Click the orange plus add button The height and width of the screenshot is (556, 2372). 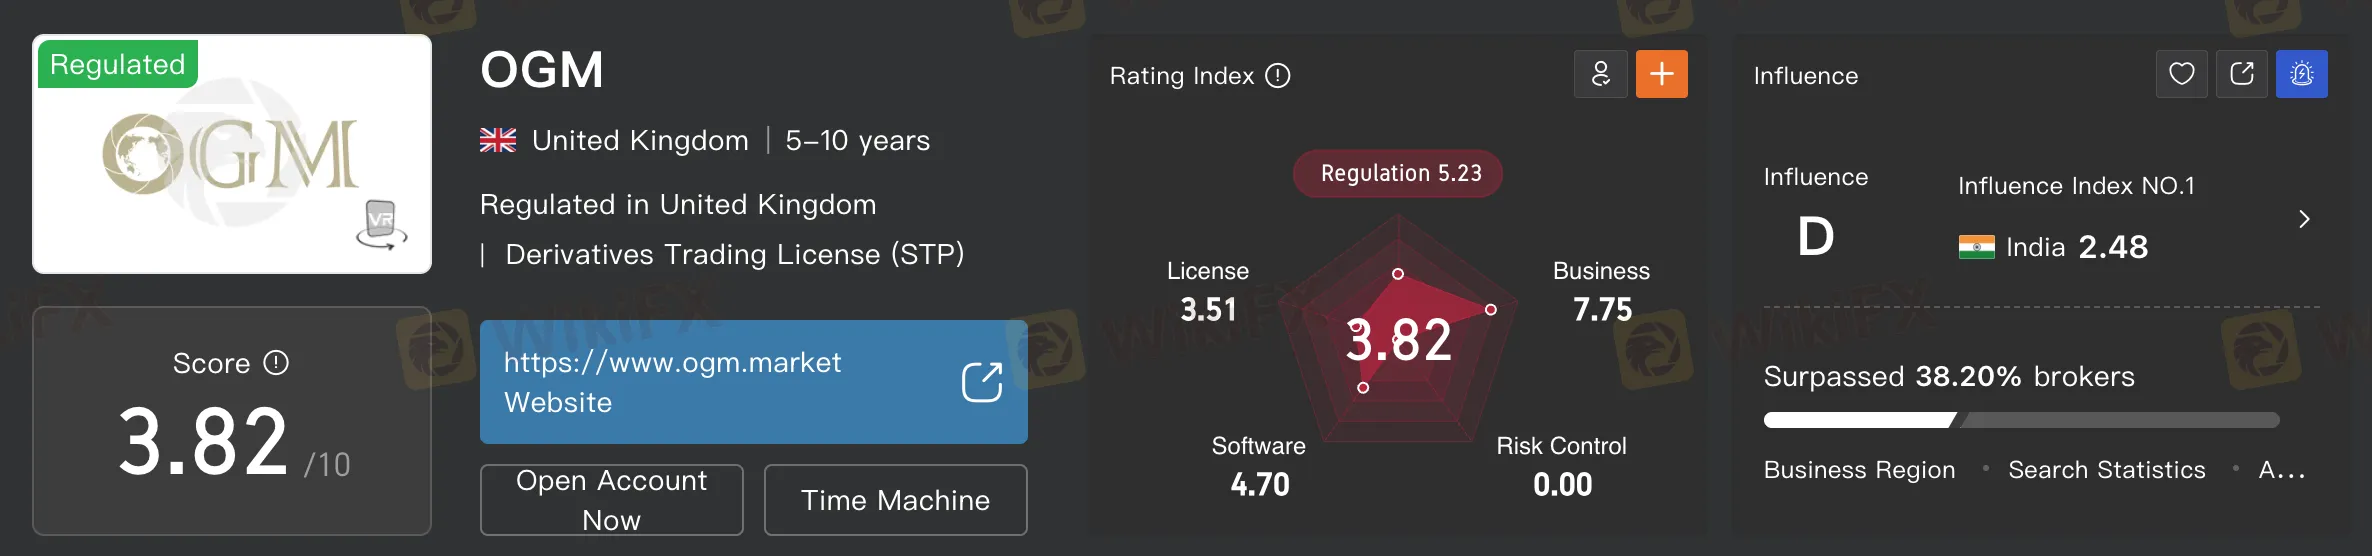click(x=1661, y=74)
